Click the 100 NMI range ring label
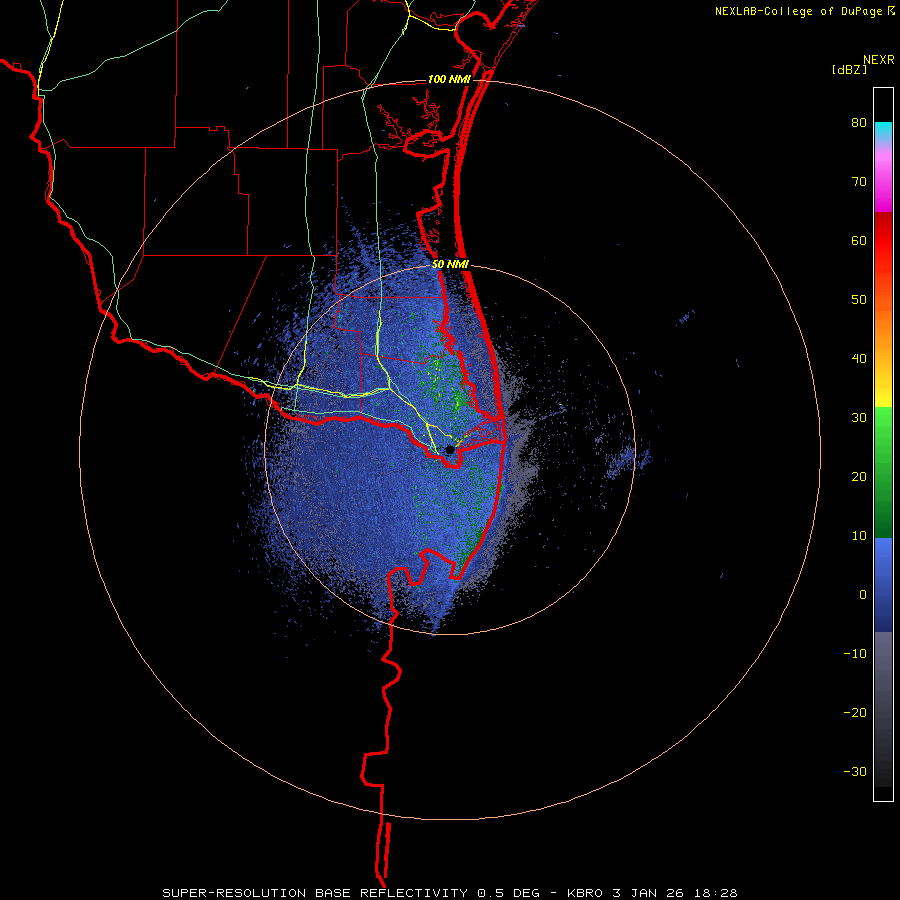The height and width of the screenshot is (900, 900). [449, 79]
